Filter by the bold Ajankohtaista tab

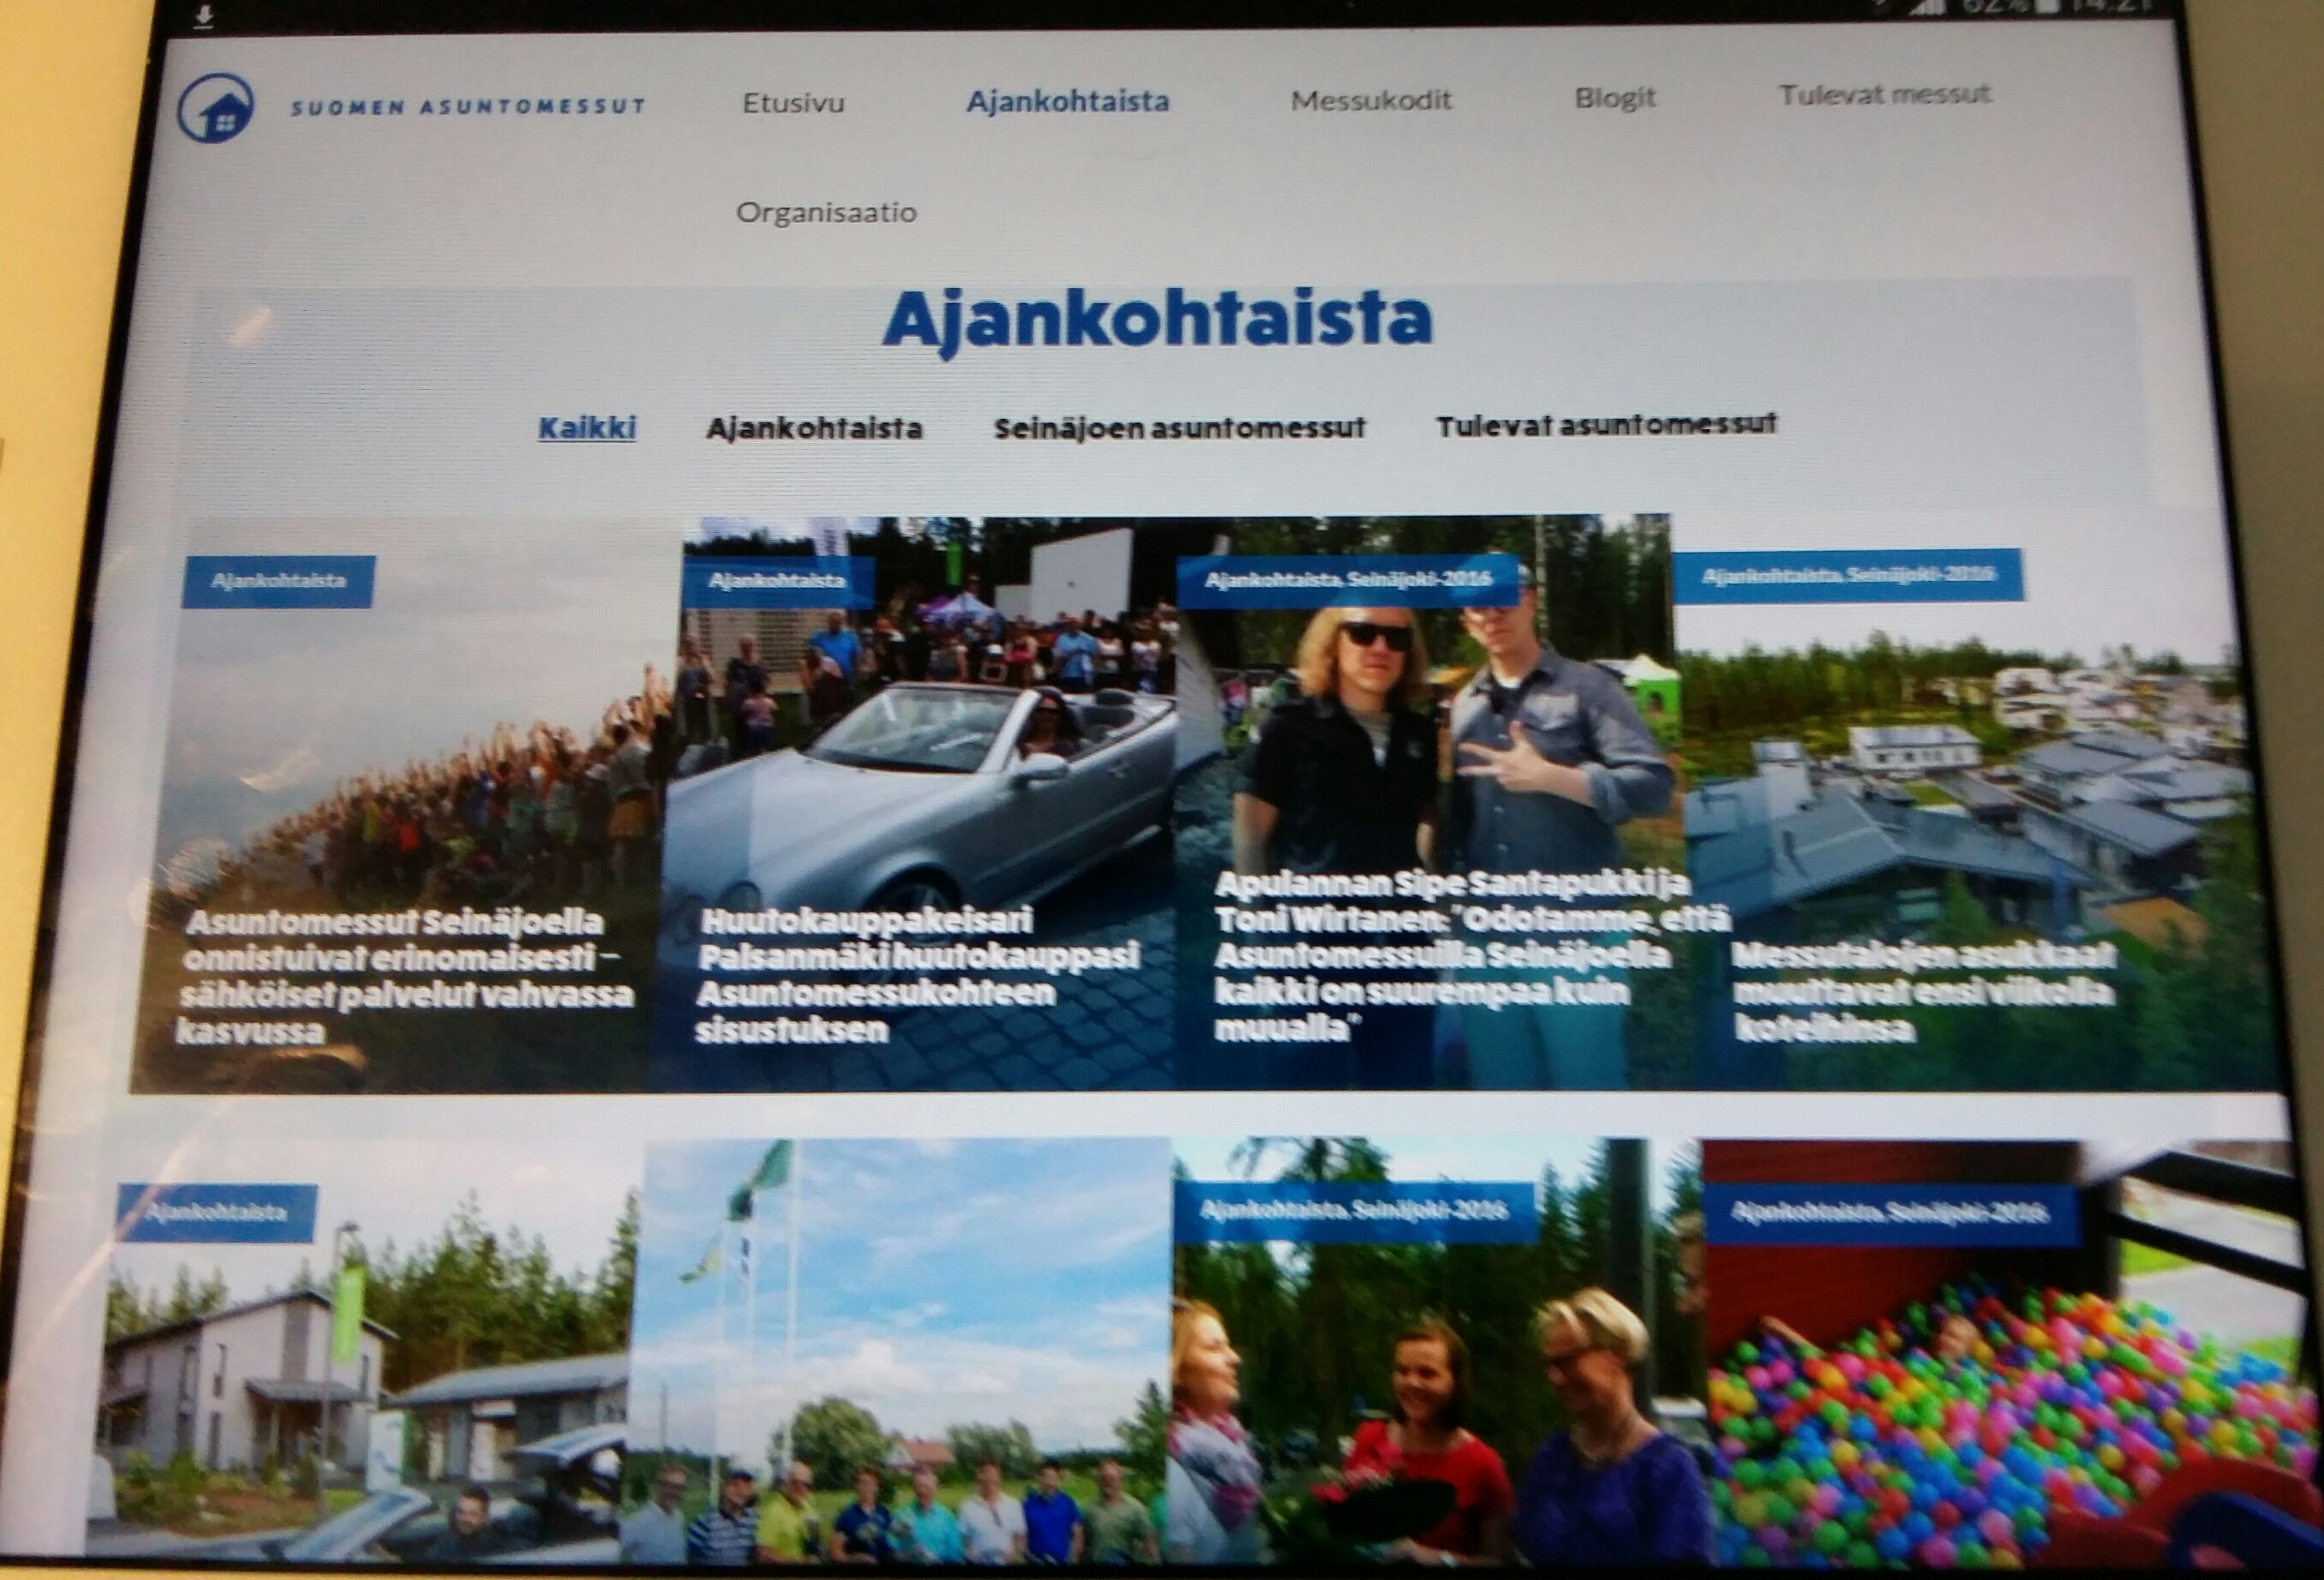point(814,428)
